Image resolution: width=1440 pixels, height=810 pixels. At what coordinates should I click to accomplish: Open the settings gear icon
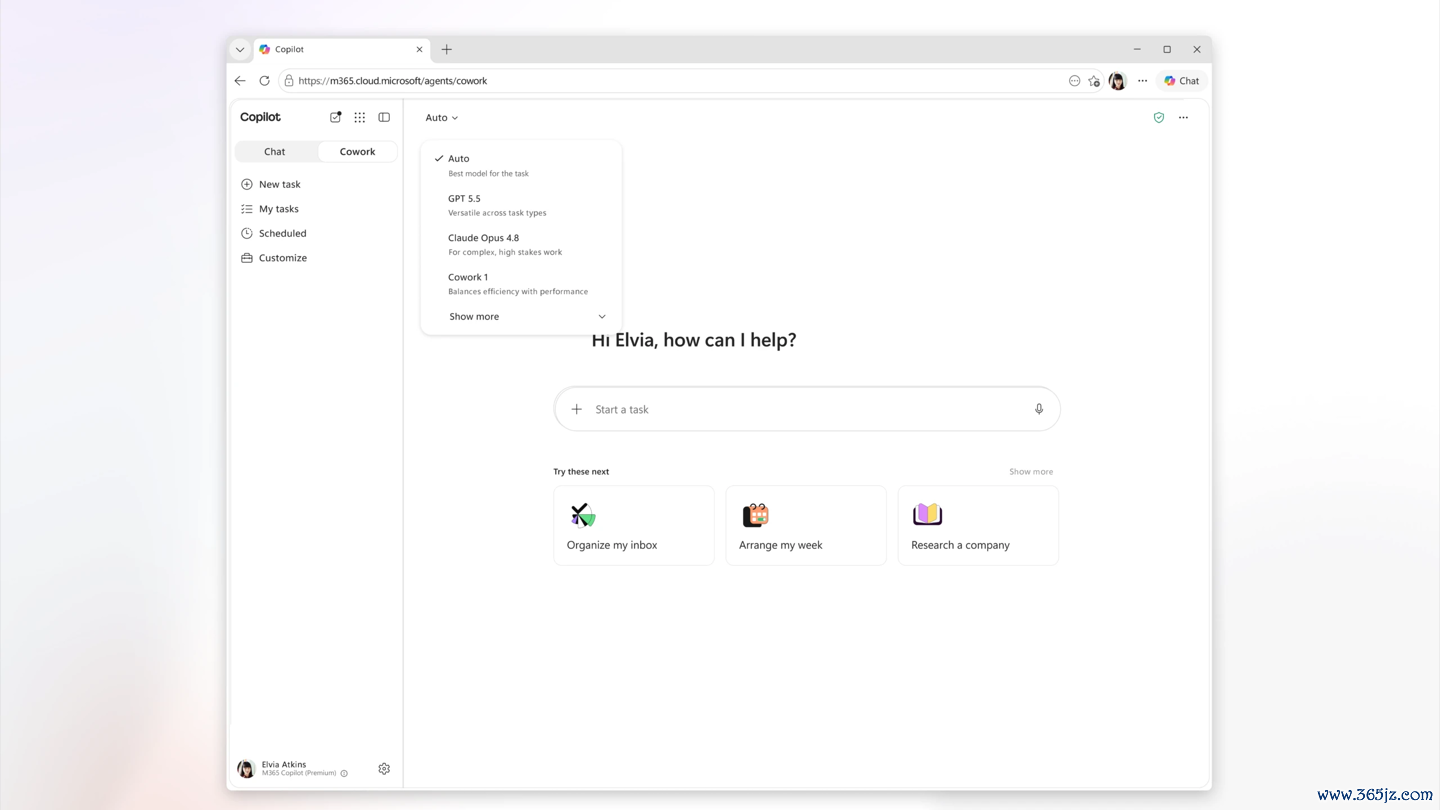tap(384, 769)
